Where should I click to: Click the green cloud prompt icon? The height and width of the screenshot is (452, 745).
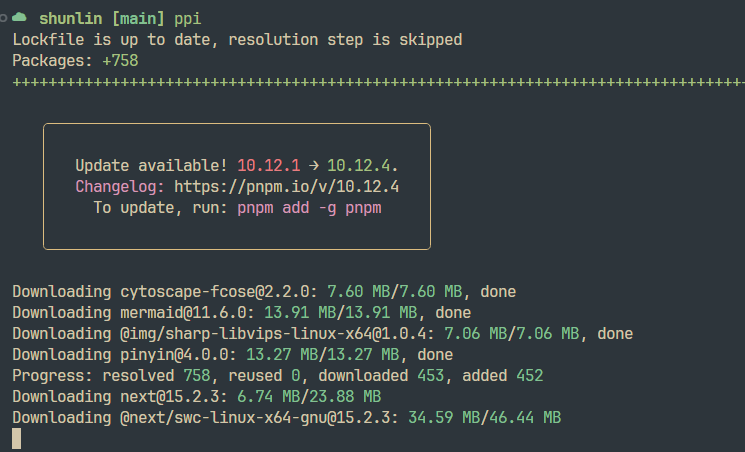19,18
